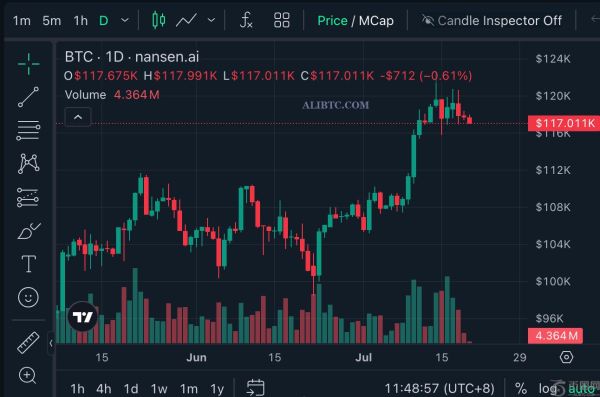
Task: Collapse the drawing toolbar side arrow
Action: [x=51, y=343]
